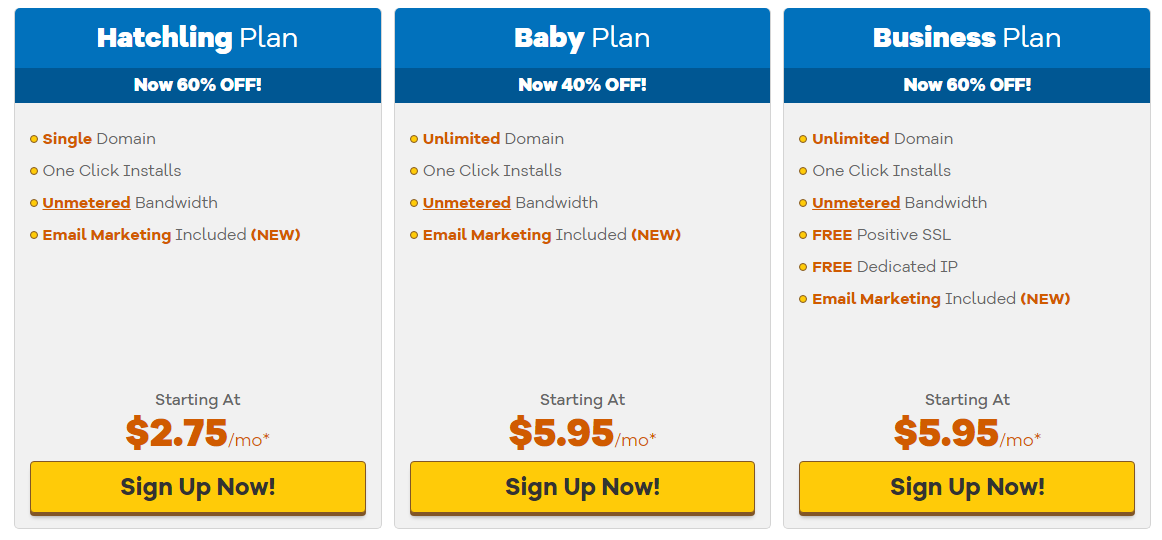Click the yellow bullet beside Single Domain

pyautogui.click(x=34, y=139)
